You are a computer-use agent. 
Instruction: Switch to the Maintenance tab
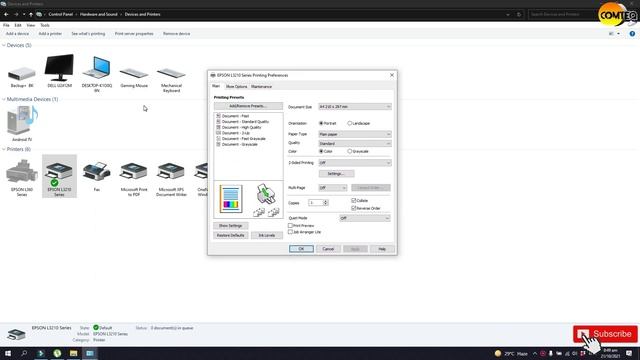point(261,87)
